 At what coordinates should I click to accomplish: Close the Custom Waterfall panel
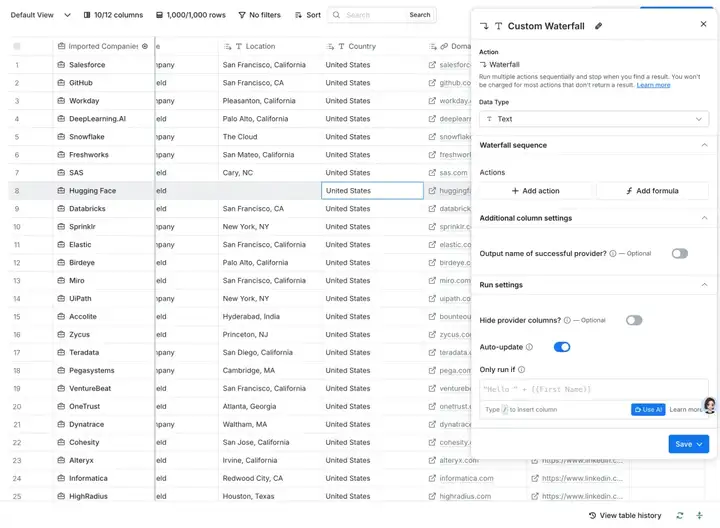click(x=703, y=24)
